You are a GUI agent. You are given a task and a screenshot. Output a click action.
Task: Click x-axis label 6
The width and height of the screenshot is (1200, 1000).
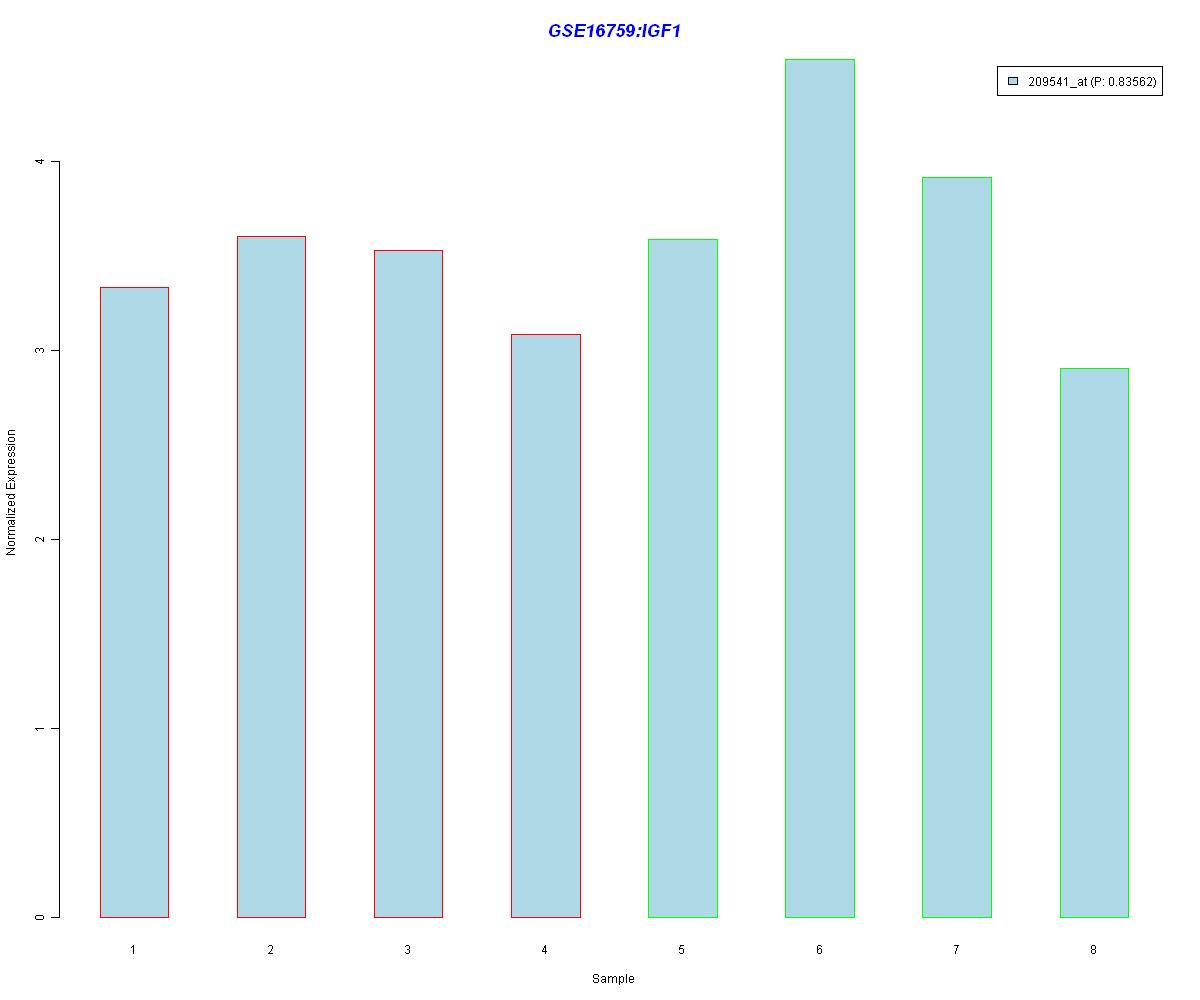point(819,949)
